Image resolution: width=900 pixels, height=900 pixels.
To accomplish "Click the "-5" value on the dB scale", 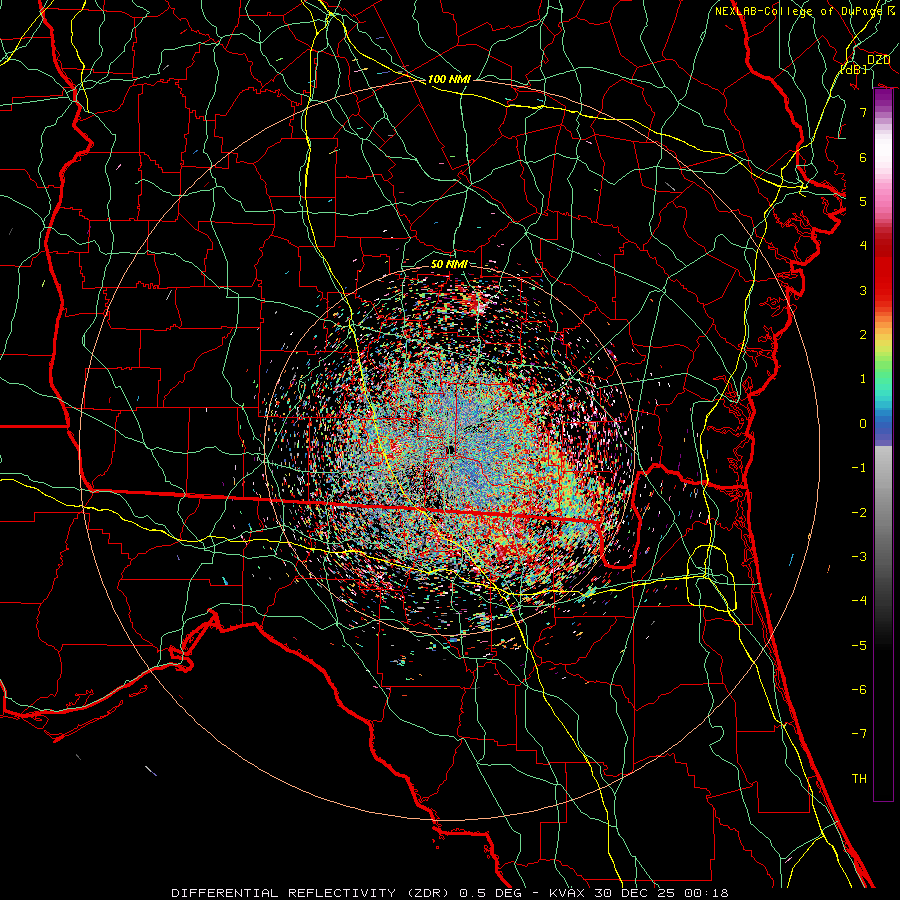I will coord(859,646).
